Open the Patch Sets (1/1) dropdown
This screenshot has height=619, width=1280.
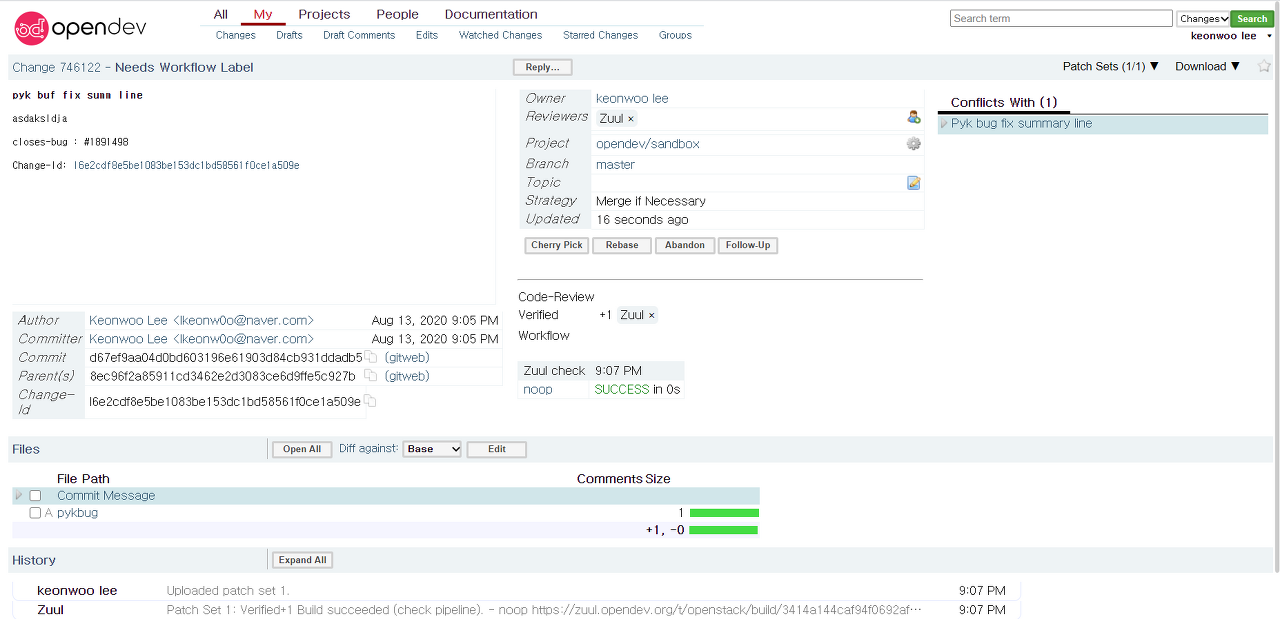[1110, 67]
